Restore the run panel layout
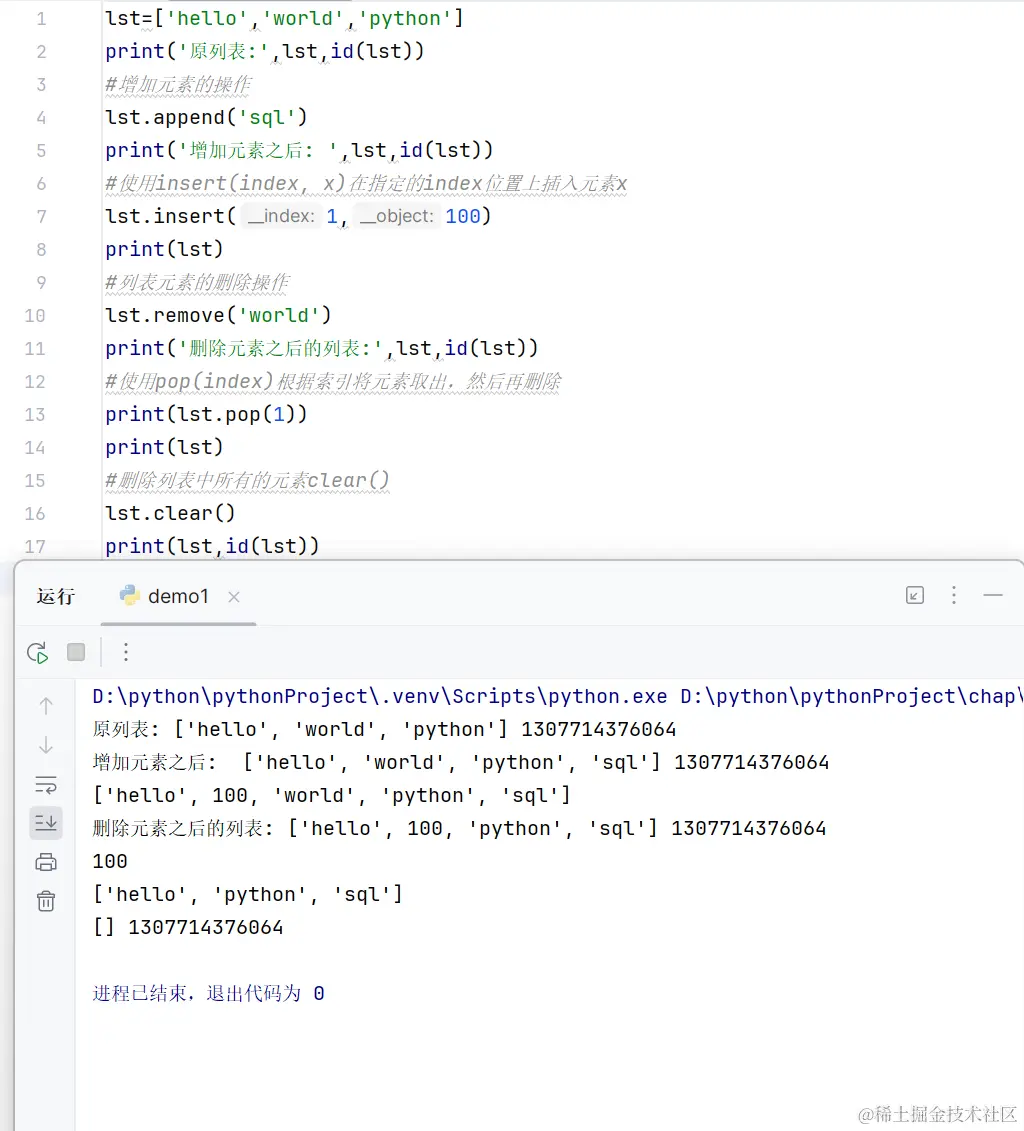Screen dimensions: 1024x1131 914,595
